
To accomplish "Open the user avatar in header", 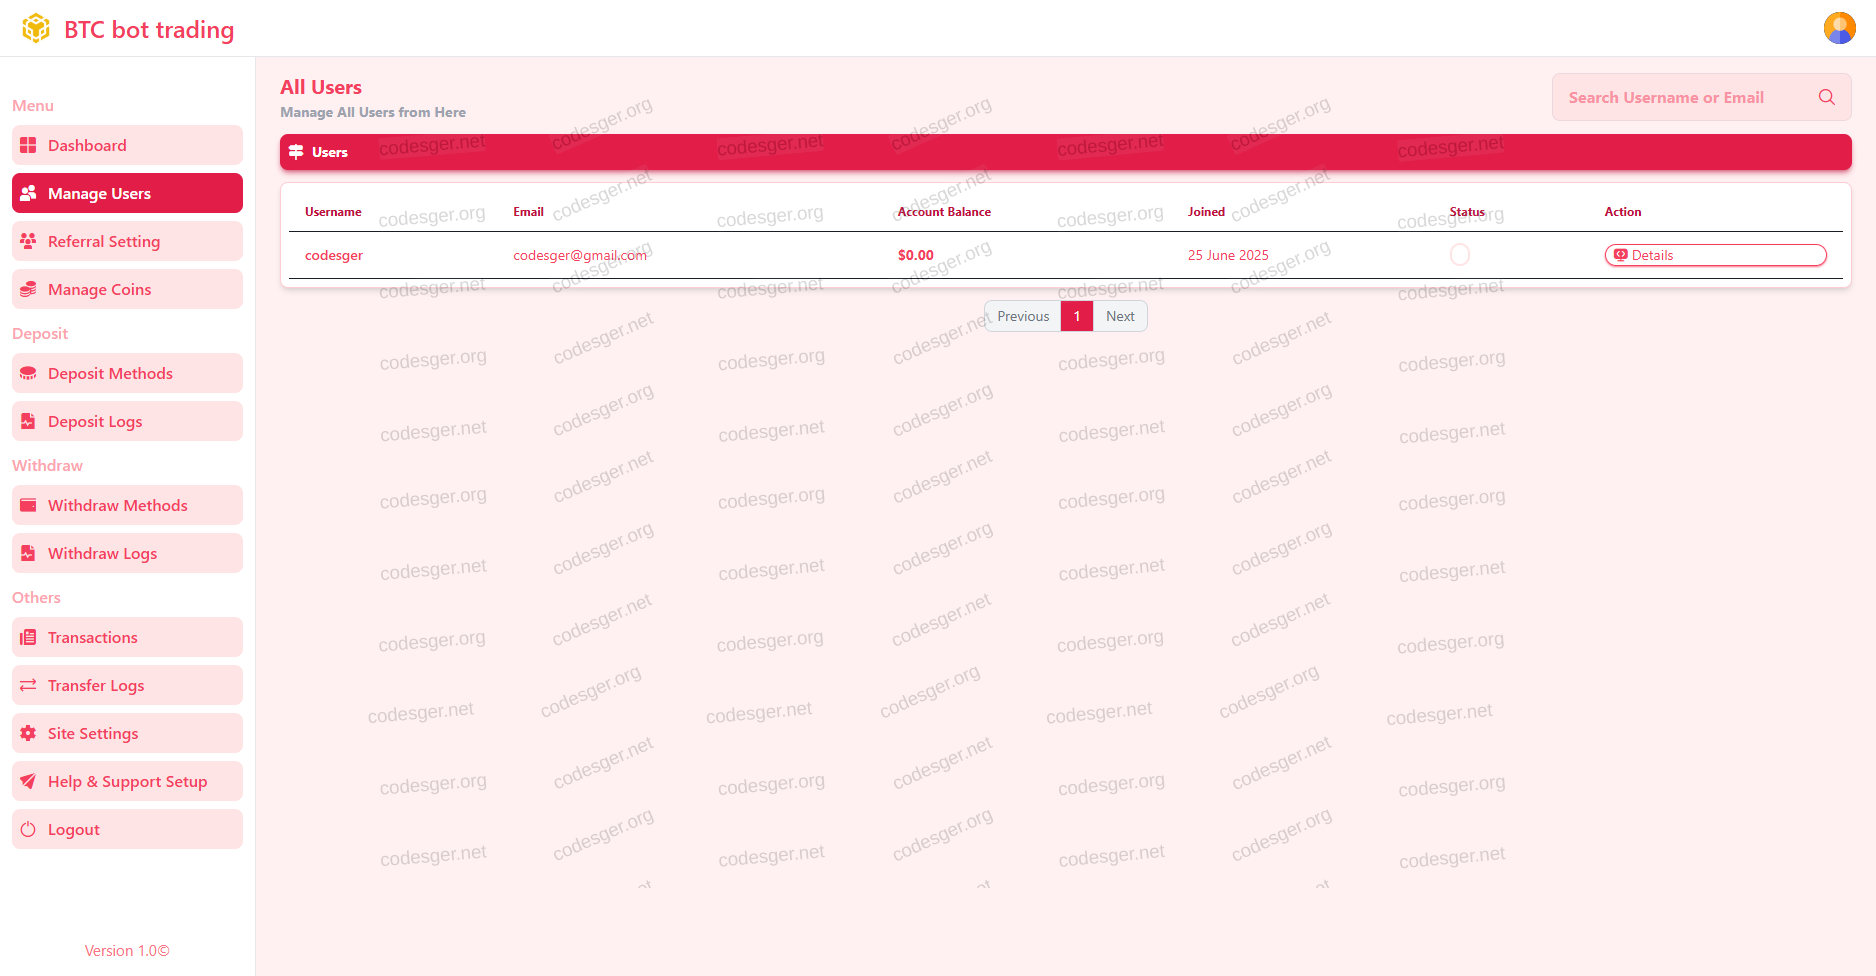I will 1839,28.
